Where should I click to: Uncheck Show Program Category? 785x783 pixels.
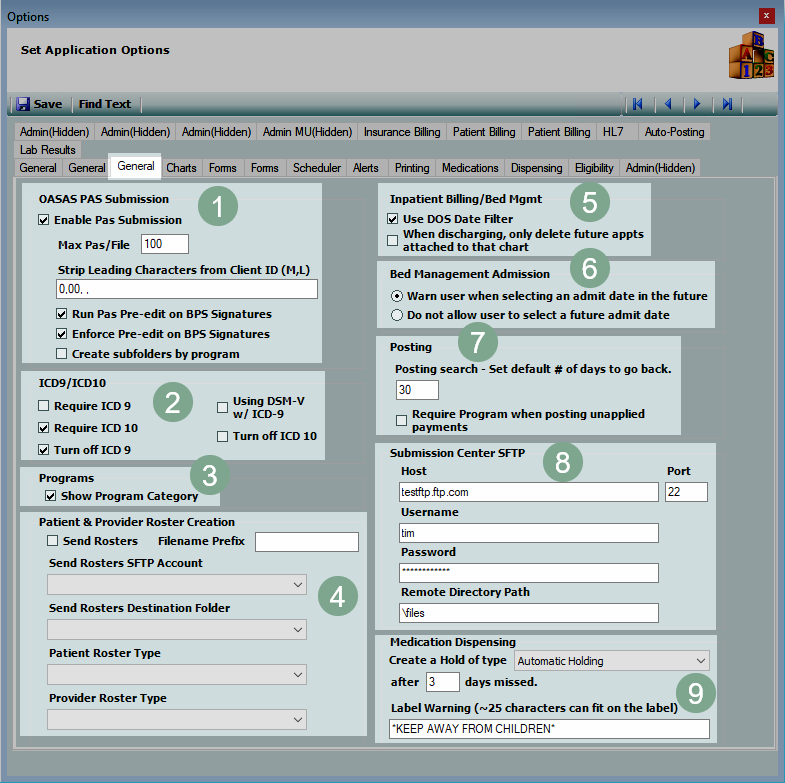coord(51,496)
